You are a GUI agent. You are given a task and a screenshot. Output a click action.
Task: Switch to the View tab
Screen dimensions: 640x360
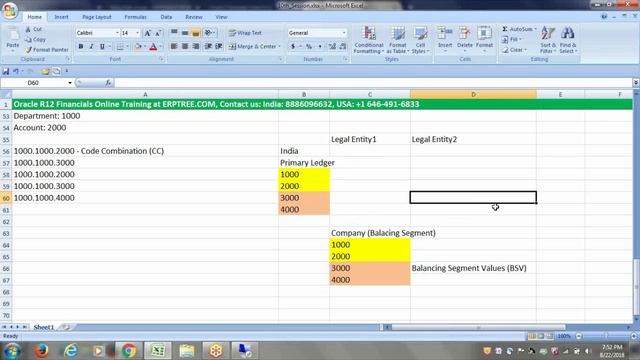[221, 17]
